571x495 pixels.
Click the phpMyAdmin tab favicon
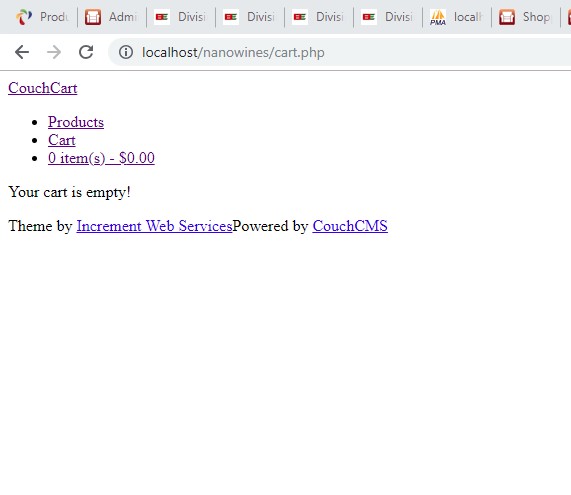[x=438, y=17]
